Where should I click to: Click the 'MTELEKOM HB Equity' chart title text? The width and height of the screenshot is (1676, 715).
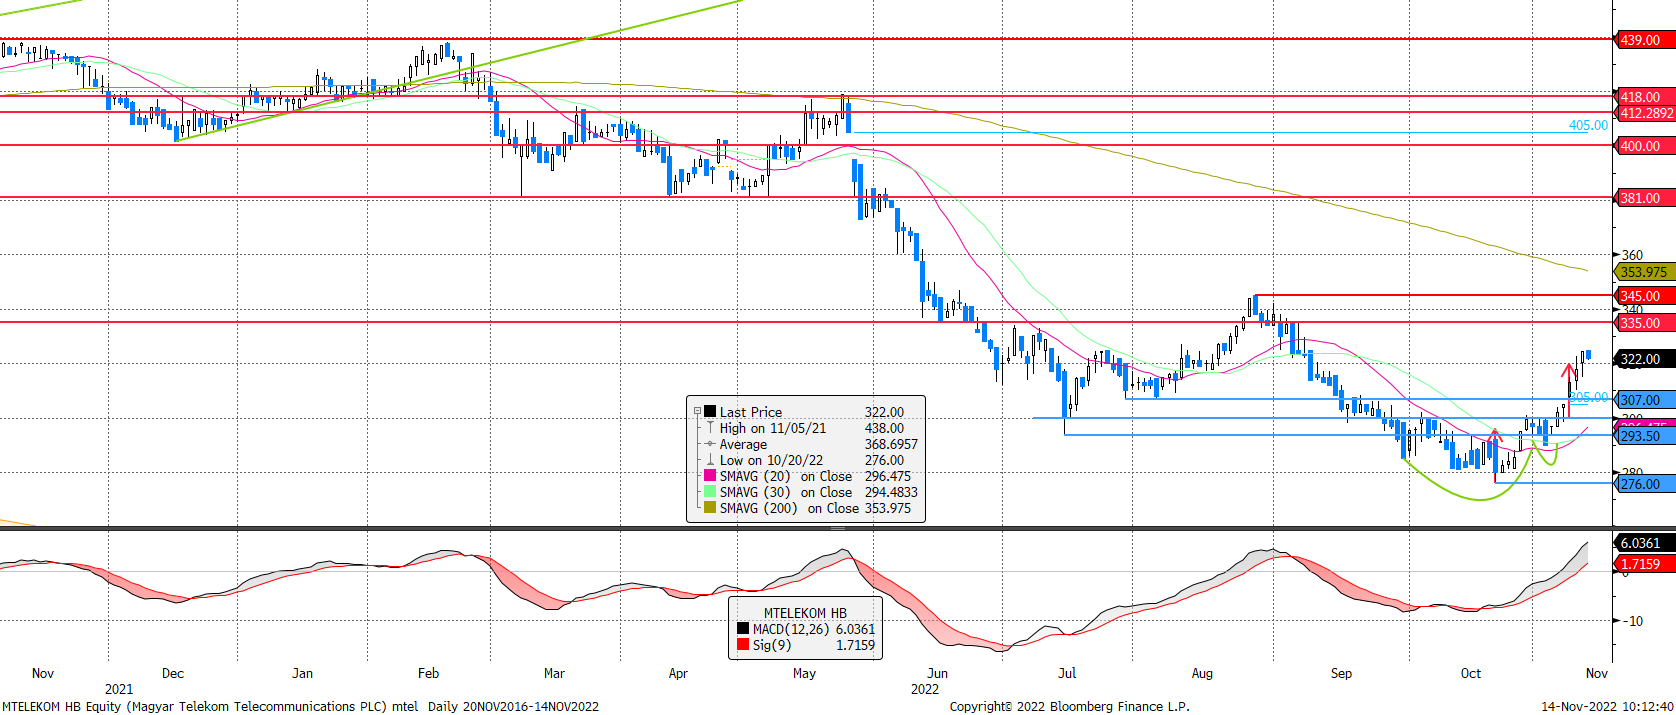coord(62,706)
